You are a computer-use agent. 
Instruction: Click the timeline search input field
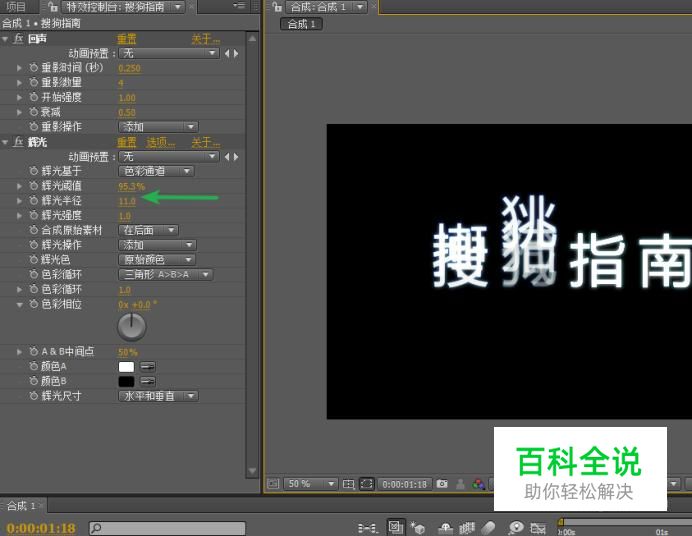(x=167, y=528)
